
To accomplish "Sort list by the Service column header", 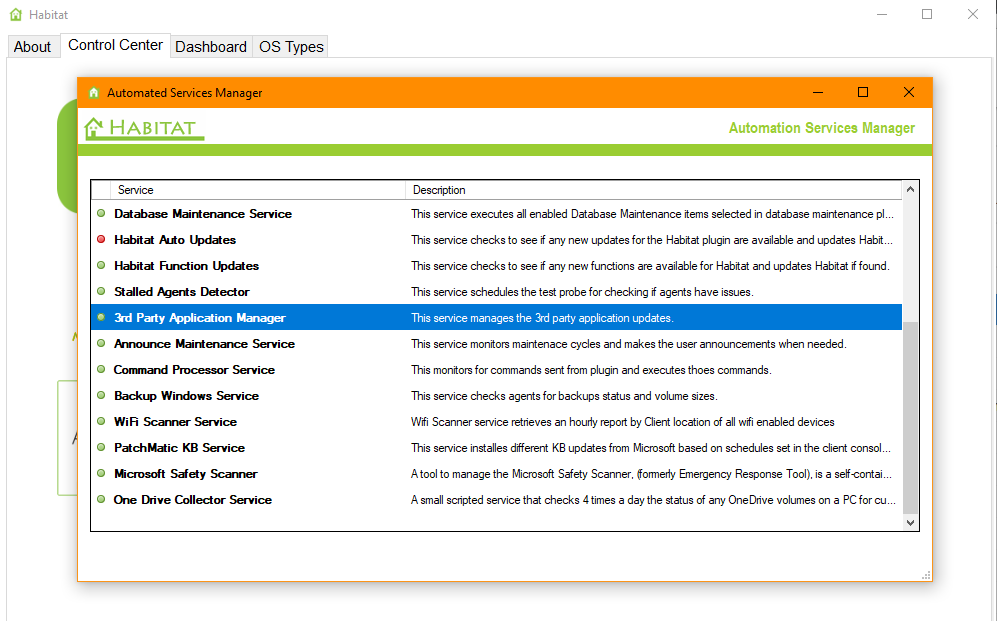I will click(x=258, y=190).
